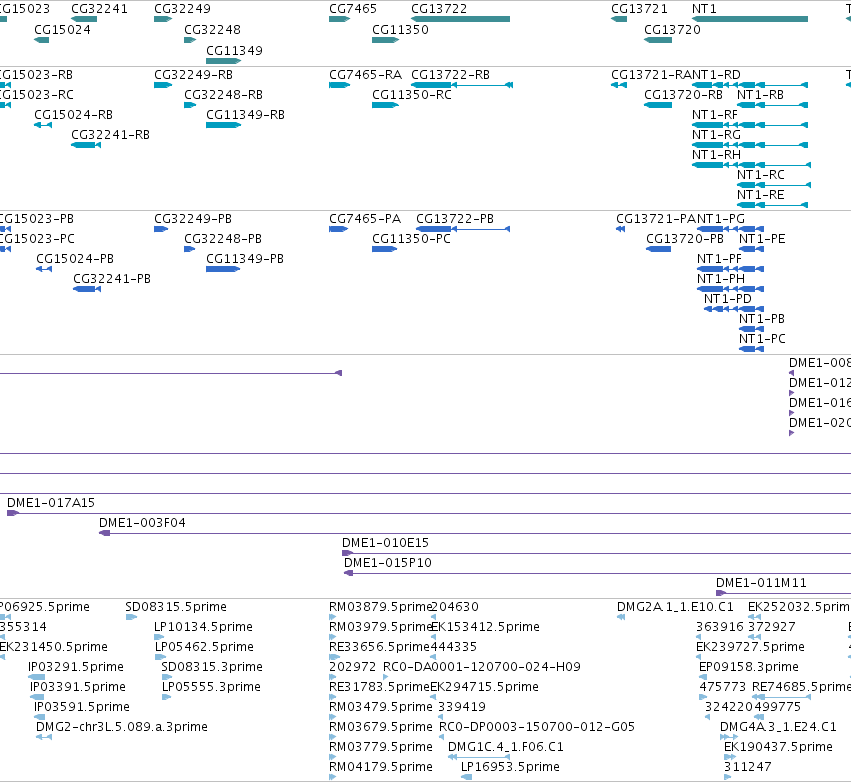
Task: Select protein CG32249-PB
Action: 161,230
